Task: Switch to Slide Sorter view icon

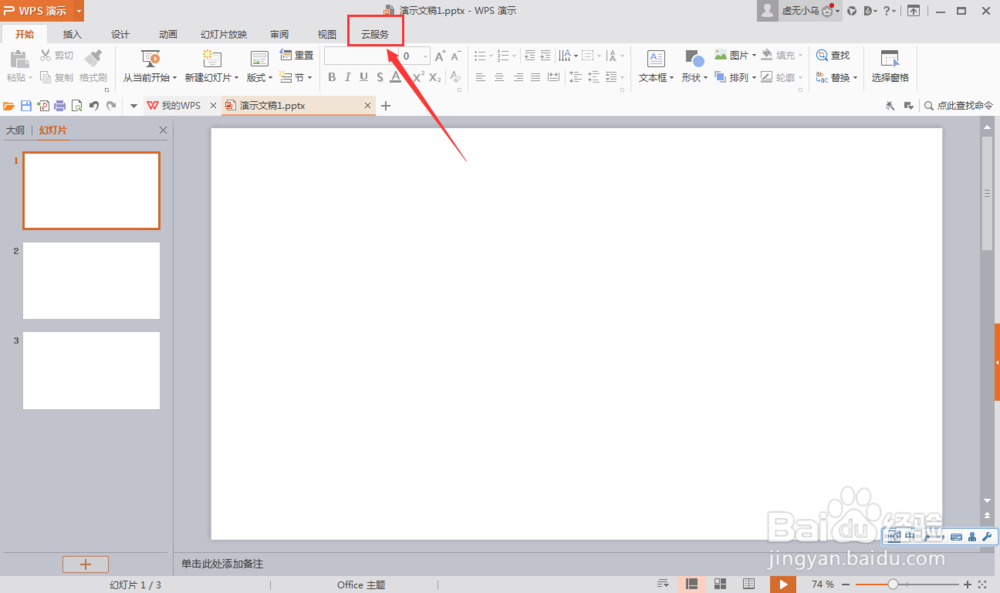Action: pos(720,583)
